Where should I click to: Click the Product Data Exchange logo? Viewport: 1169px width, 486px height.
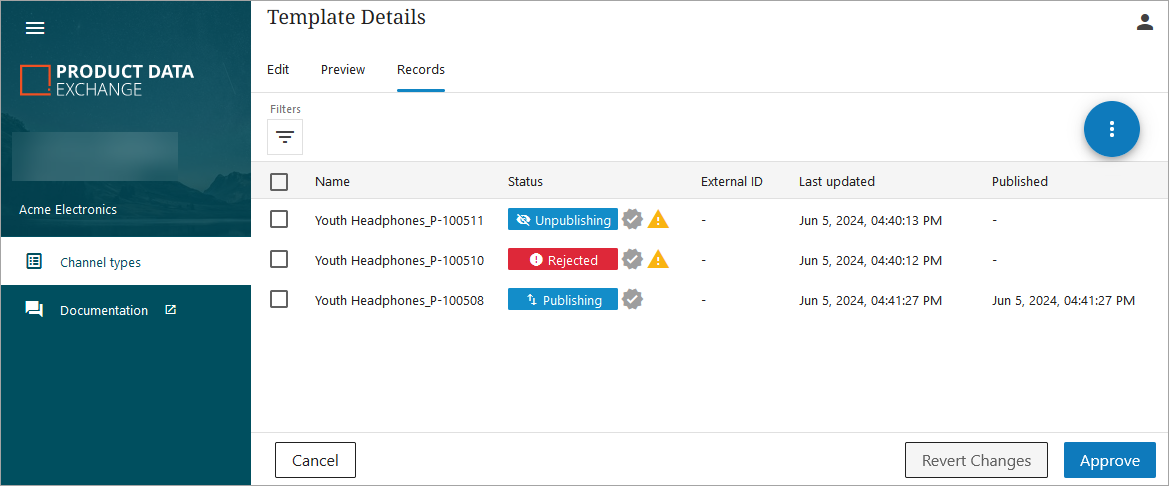pyautogui.click(x=107, y=80)
